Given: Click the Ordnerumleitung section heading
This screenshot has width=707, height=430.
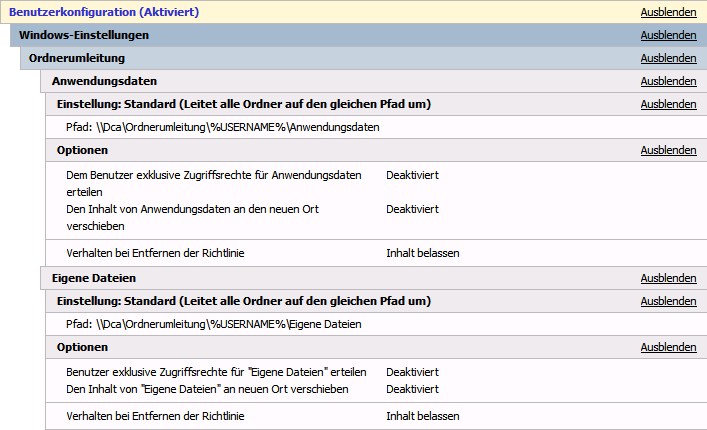Looking at the screenshot, I should click(x=77, y=59).
